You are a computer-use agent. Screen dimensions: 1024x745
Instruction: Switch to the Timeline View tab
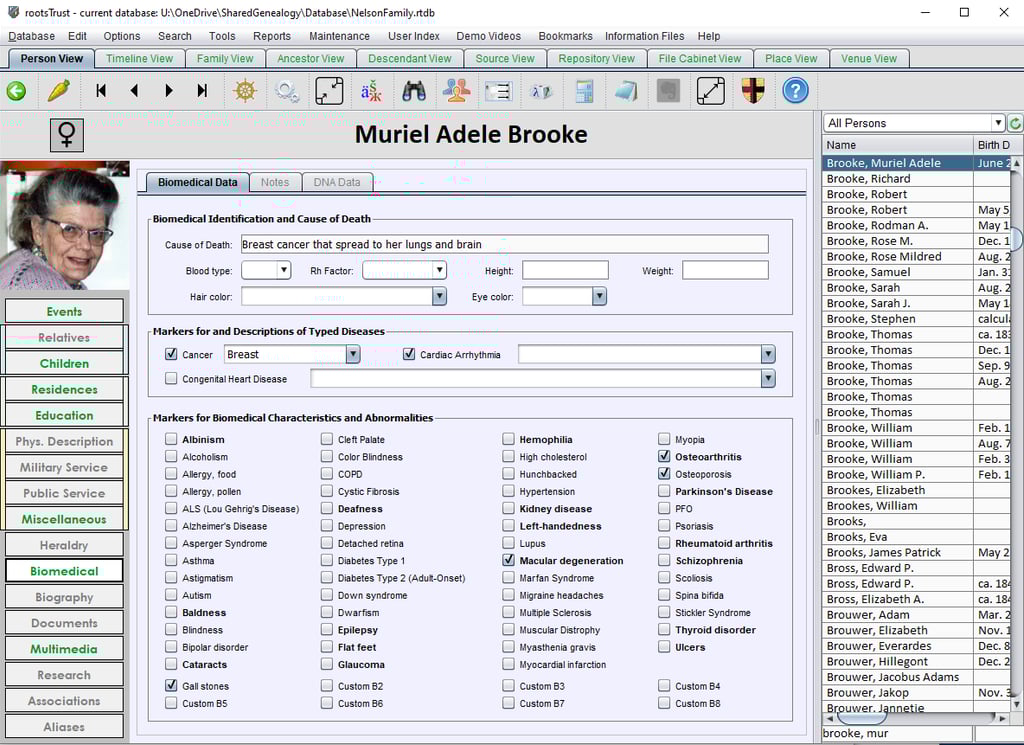coord(140,58)
